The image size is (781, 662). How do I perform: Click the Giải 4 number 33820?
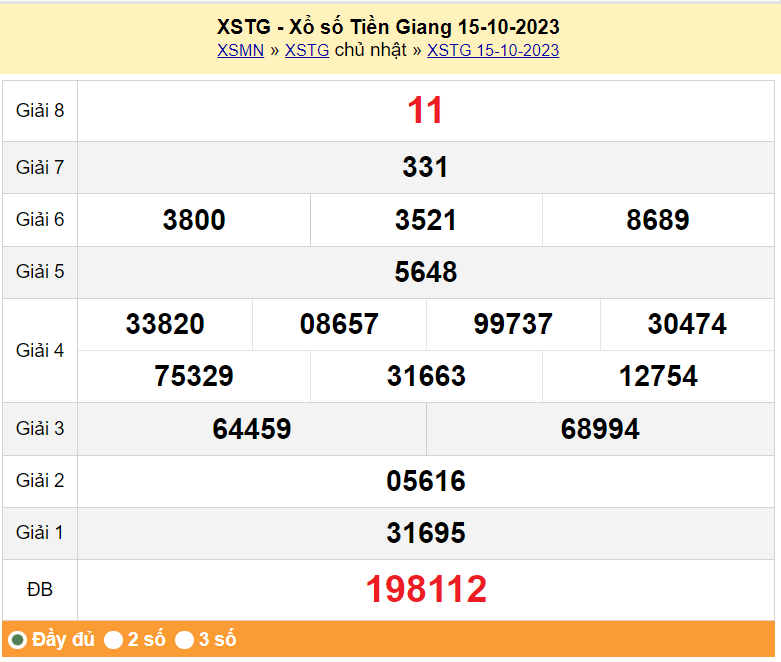click(165, 324)
